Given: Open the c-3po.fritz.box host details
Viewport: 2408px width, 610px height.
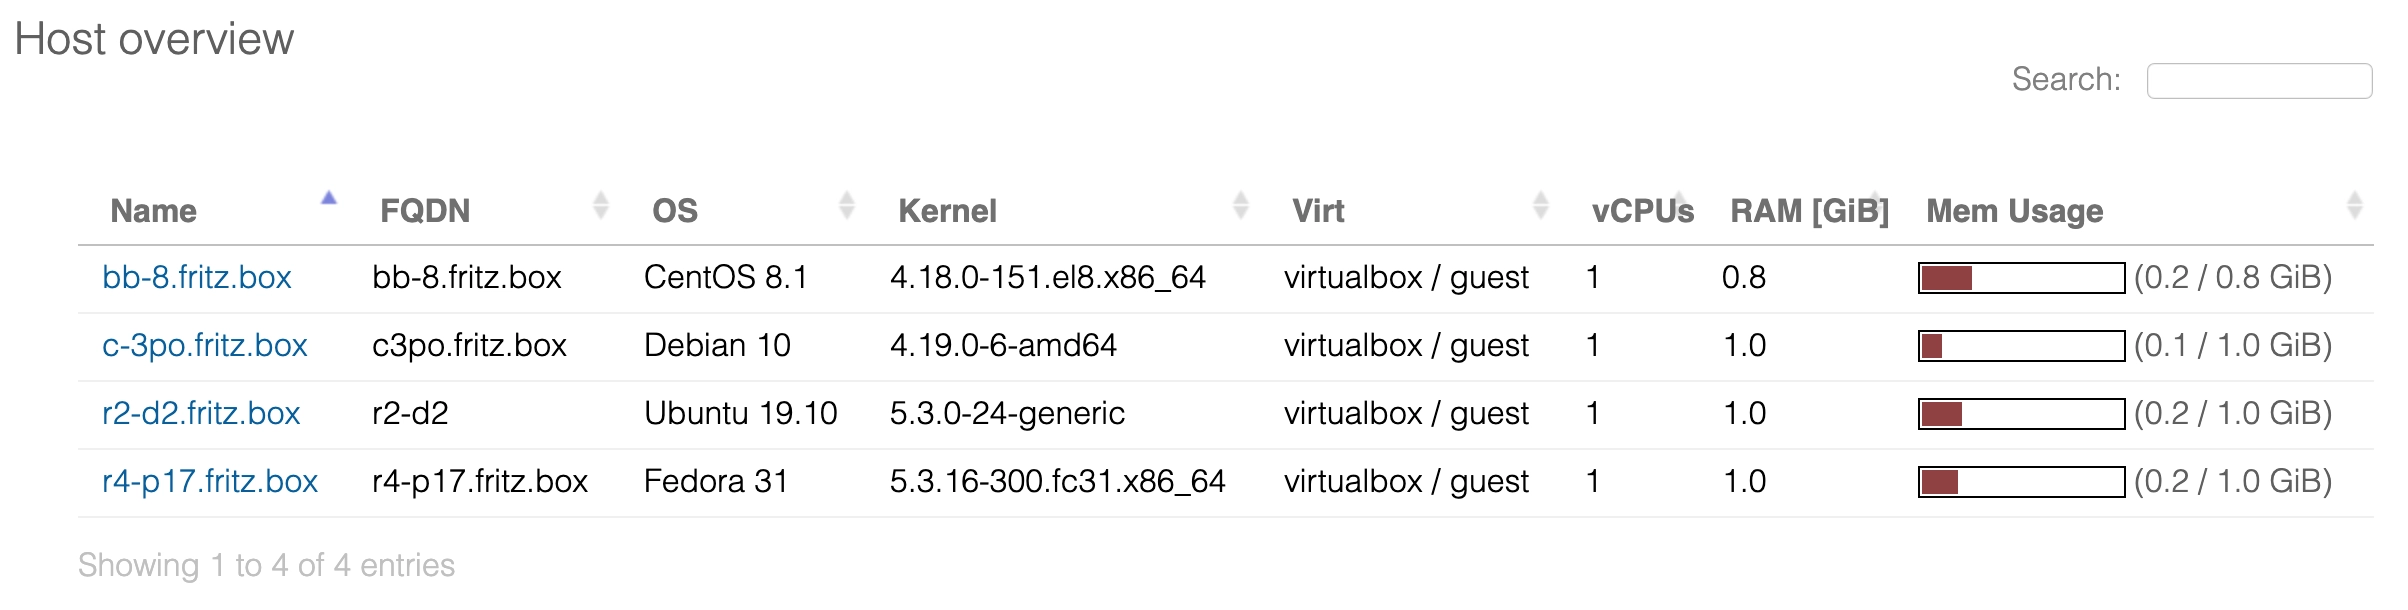Looking at the screenshot, I should click(x=205, y=345).
